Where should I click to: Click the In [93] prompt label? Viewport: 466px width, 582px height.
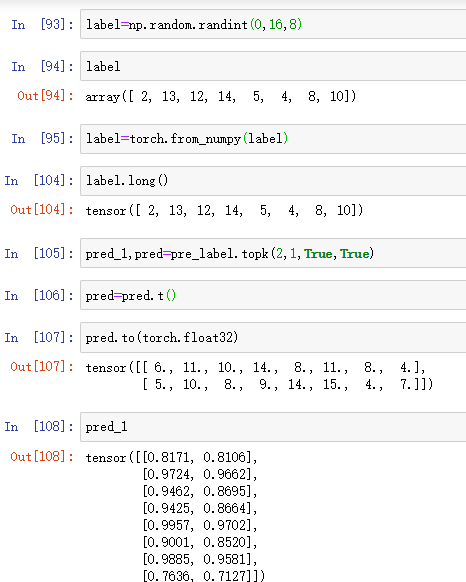42,24
